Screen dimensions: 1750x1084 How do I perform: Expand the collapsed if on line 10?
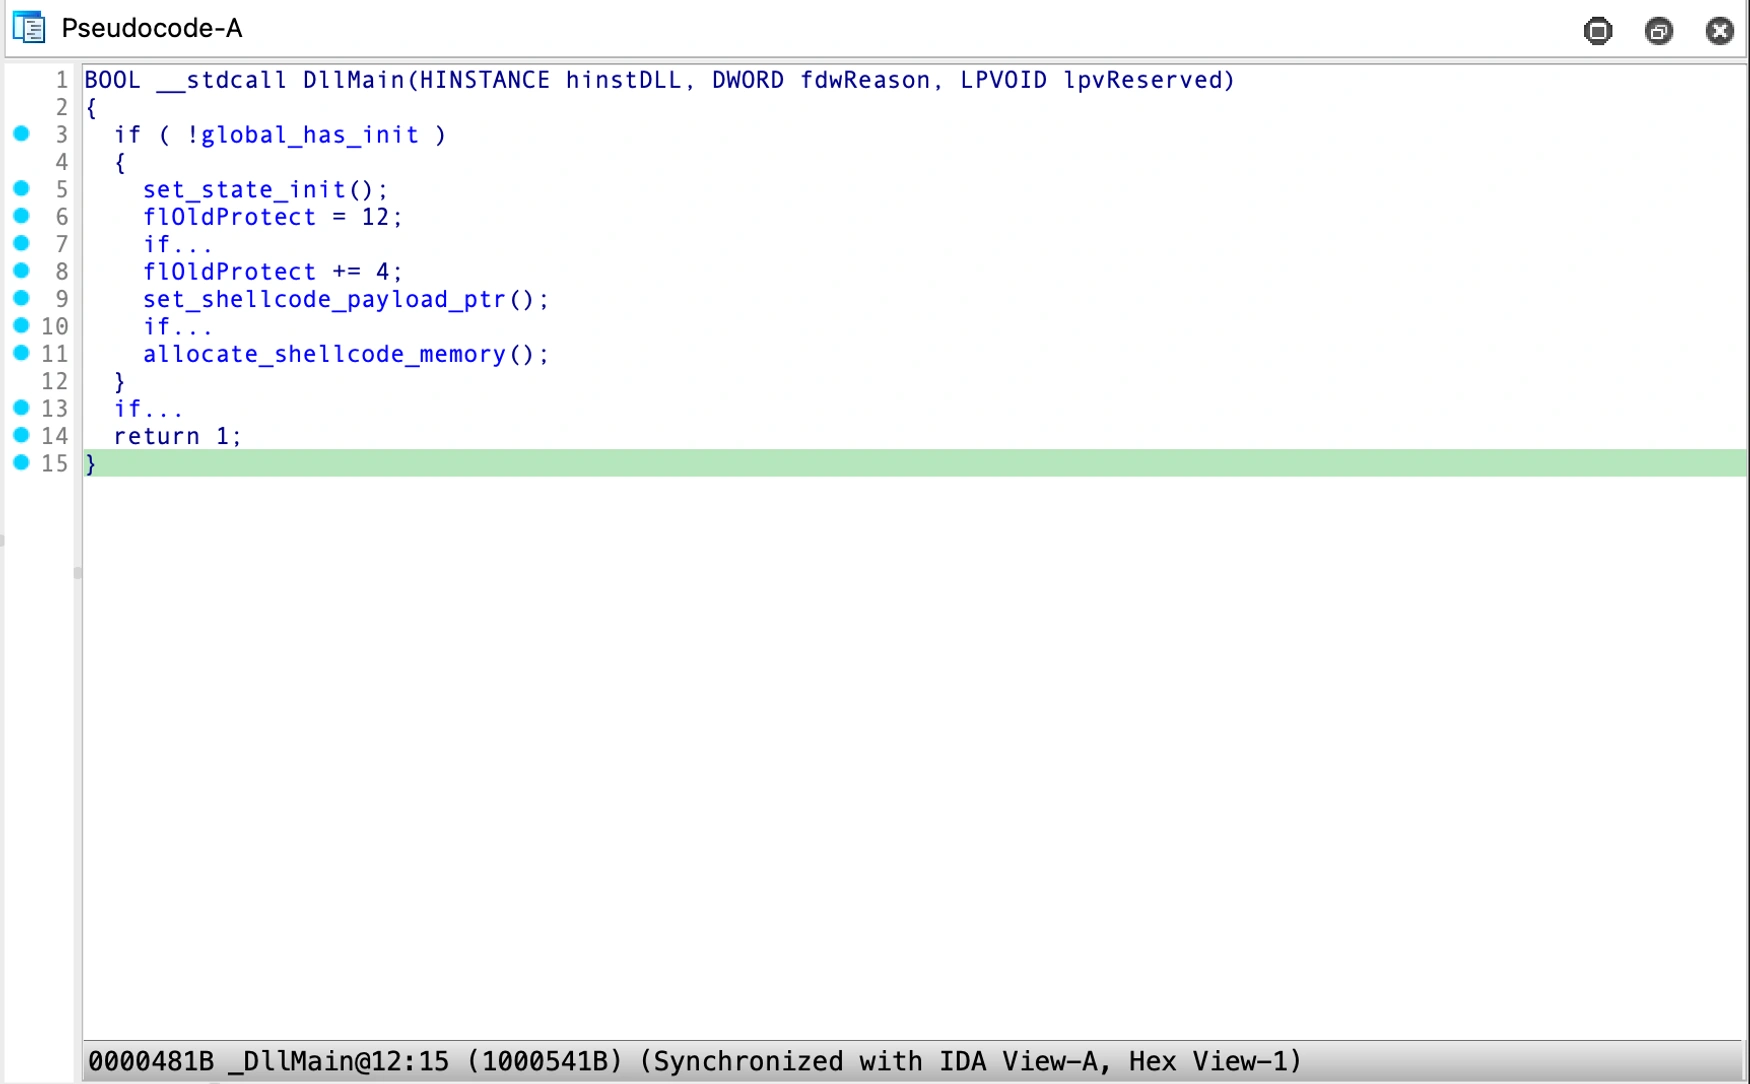pyautogui.click(x=177, y=326)
